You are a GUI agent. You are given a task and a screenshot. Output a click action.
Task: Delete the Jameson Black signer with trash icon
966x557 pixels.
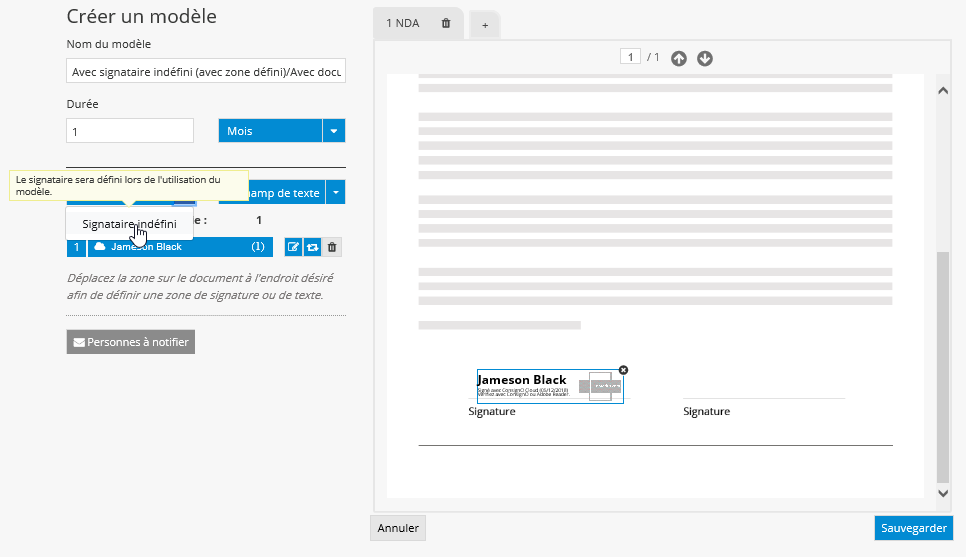tap(333, 247)
